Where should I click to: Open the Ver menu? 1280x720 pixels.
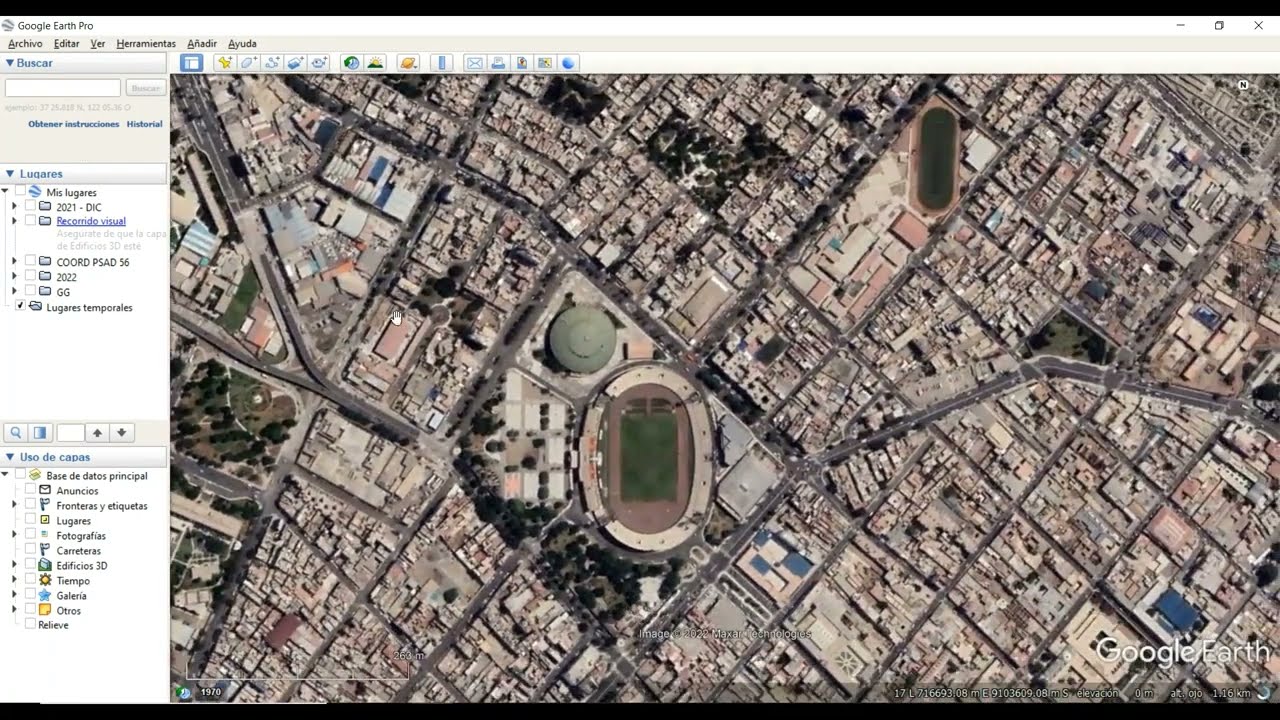click(x=98, y=44)
